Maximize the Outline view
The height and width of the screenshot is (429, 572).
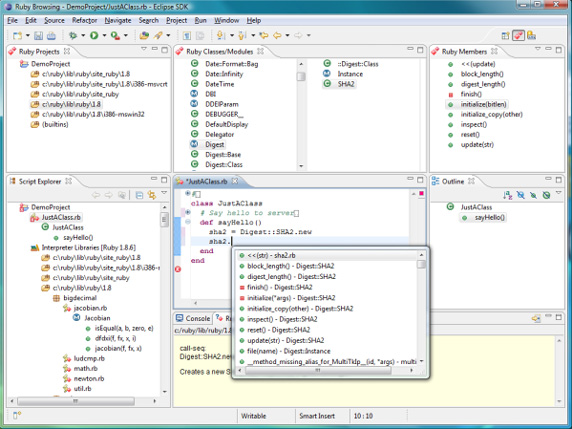tap(559, 180)
